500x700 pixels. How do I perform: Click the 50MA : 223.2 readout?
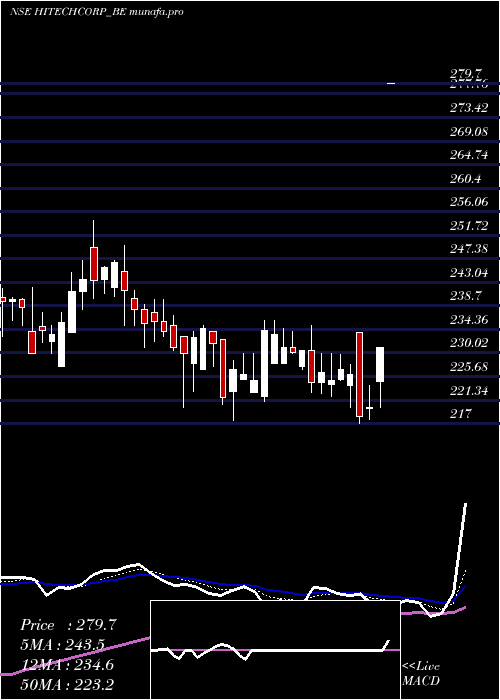(x=67, y=684)
